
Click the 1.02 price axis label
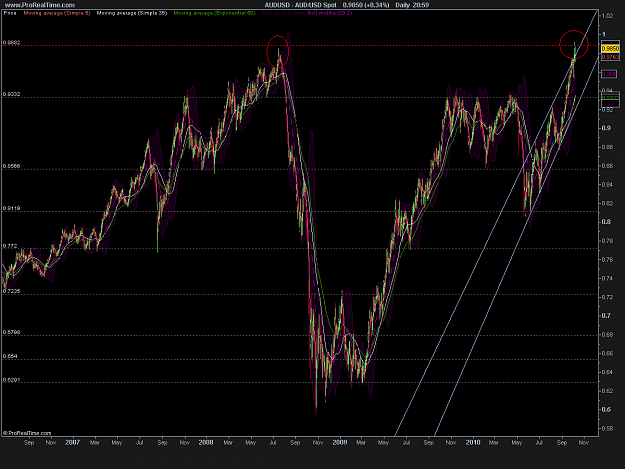click(607, 16)
